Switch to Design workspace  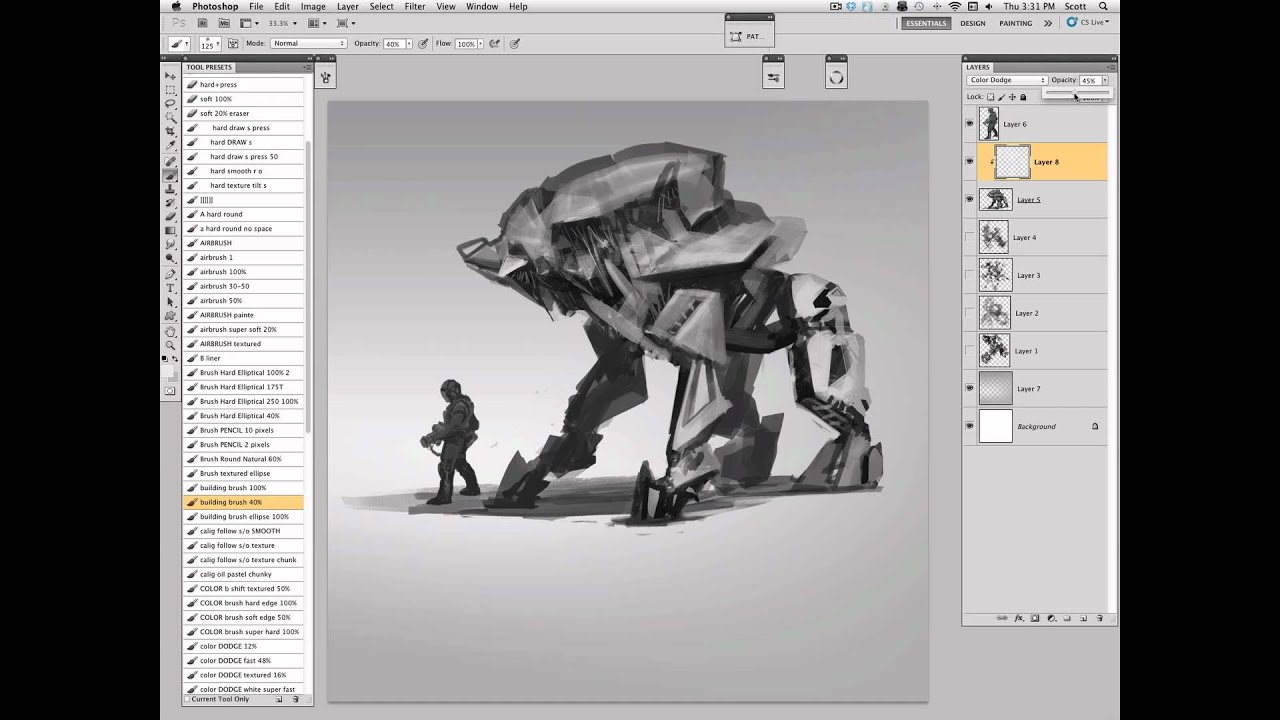click(x=973, y=23)
